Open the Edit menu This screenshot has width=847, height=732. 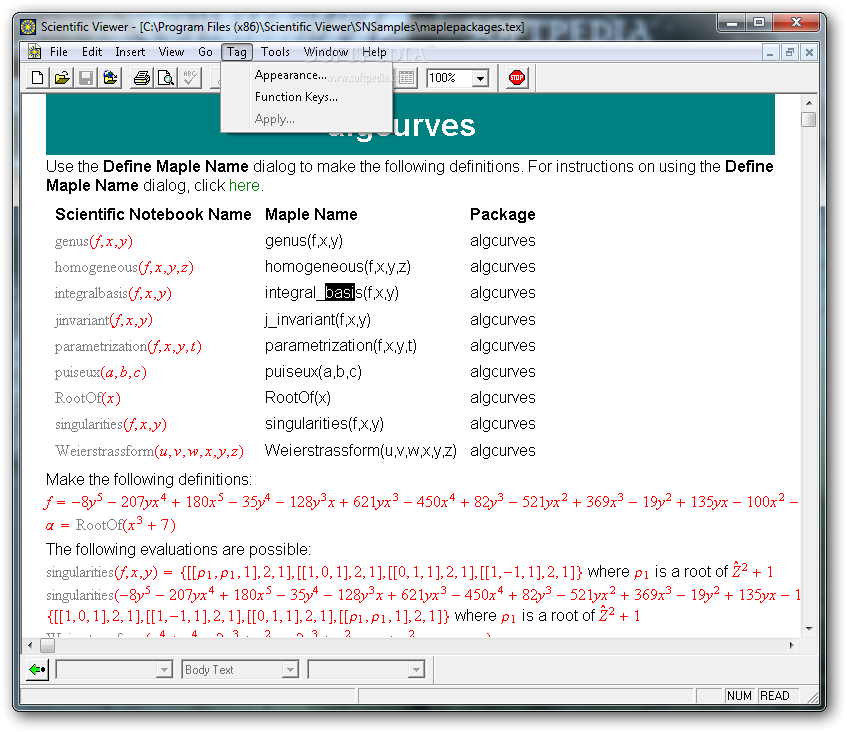click(x=92, y=52)
